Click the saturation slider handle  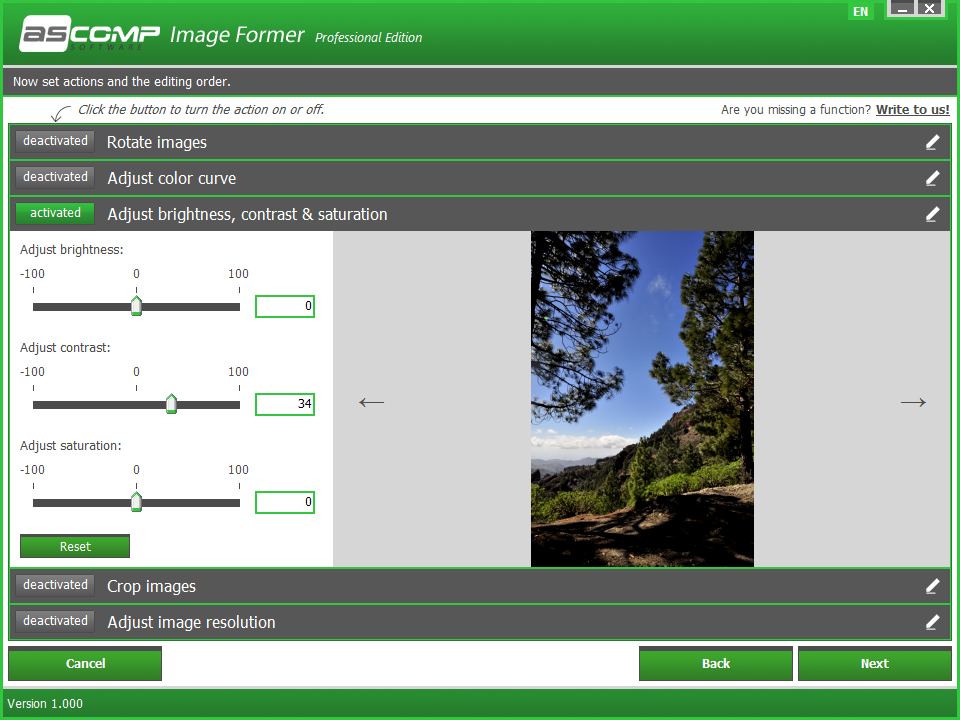pyautogui.click(x=137, y=501)
